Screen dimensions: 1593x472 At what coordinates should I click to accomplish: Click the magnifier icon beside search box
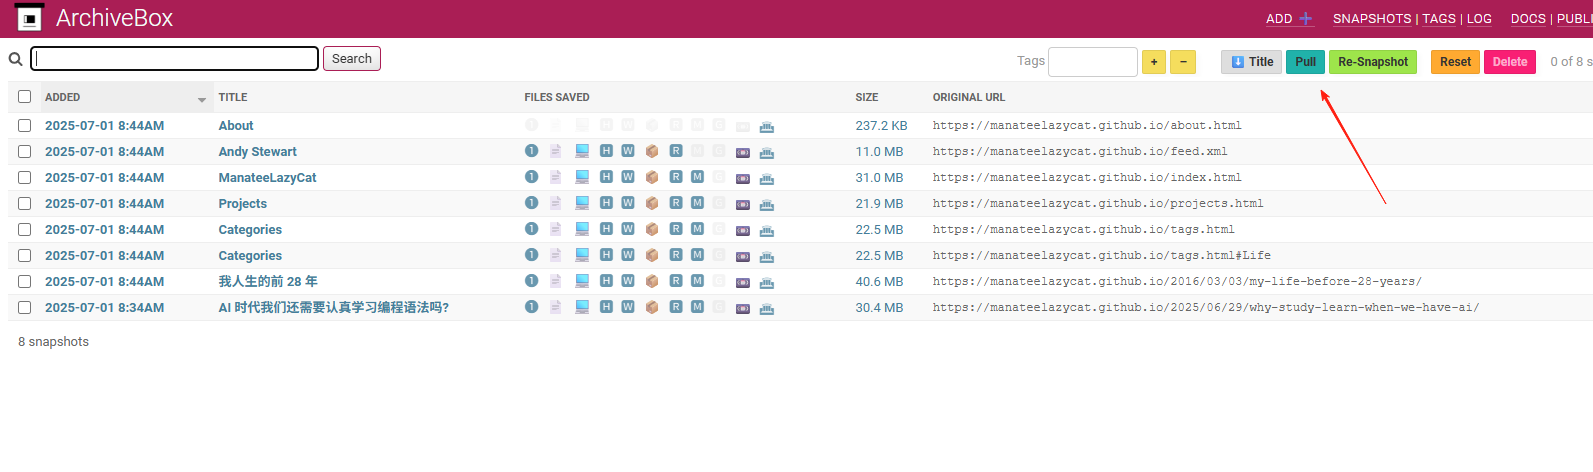pos(16,59)
